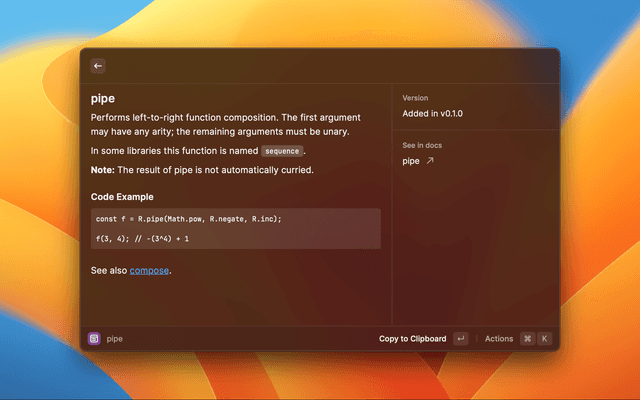Image resolution: width=640 pixels, height=400 pixels.
Task: Click the back arrow button
Action: (x=98, y=66)
